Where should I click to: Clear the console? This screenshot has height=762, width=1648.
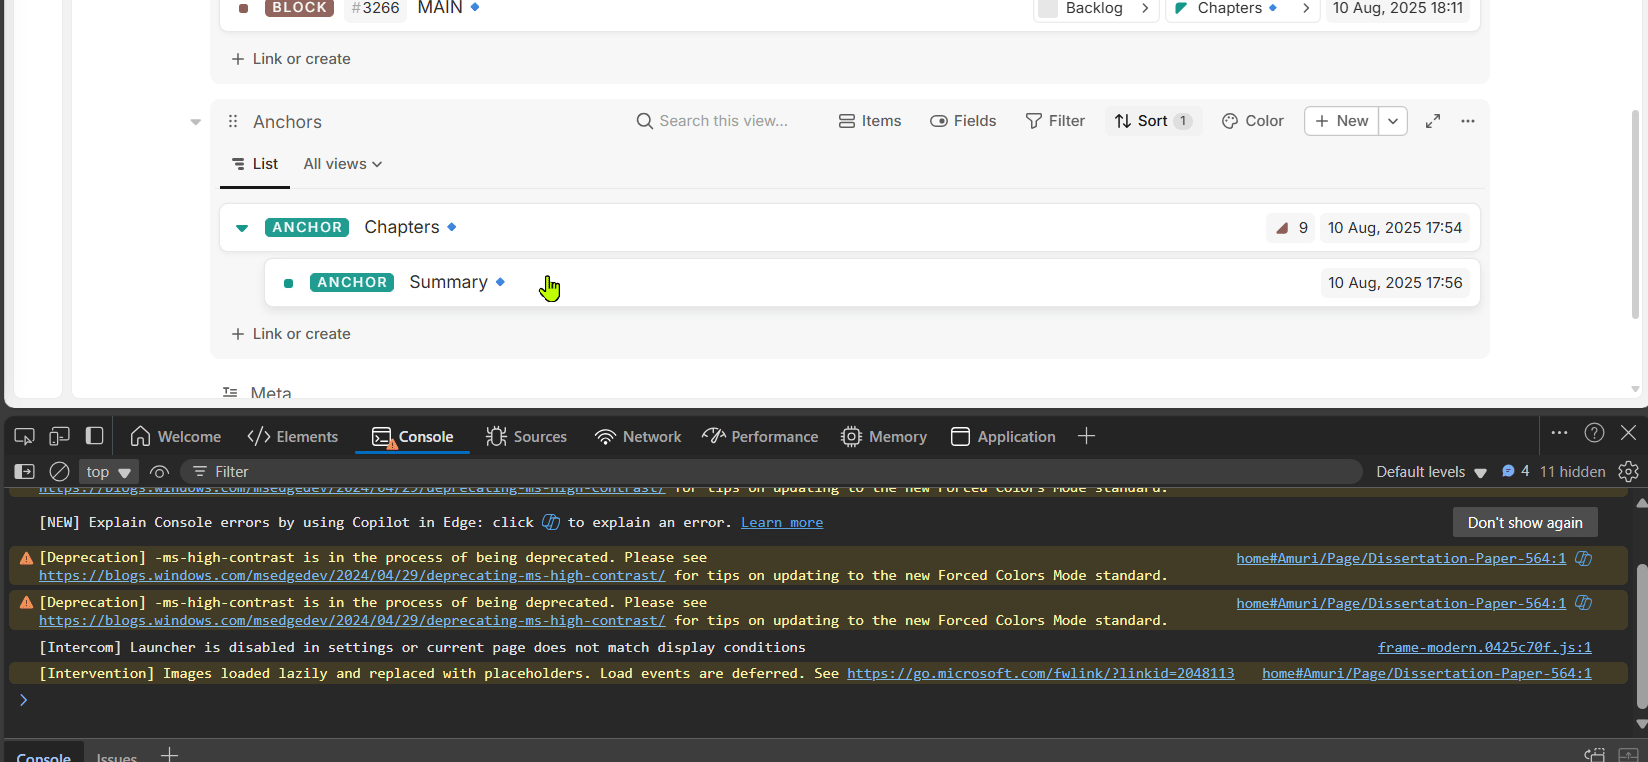pos(59,471)
